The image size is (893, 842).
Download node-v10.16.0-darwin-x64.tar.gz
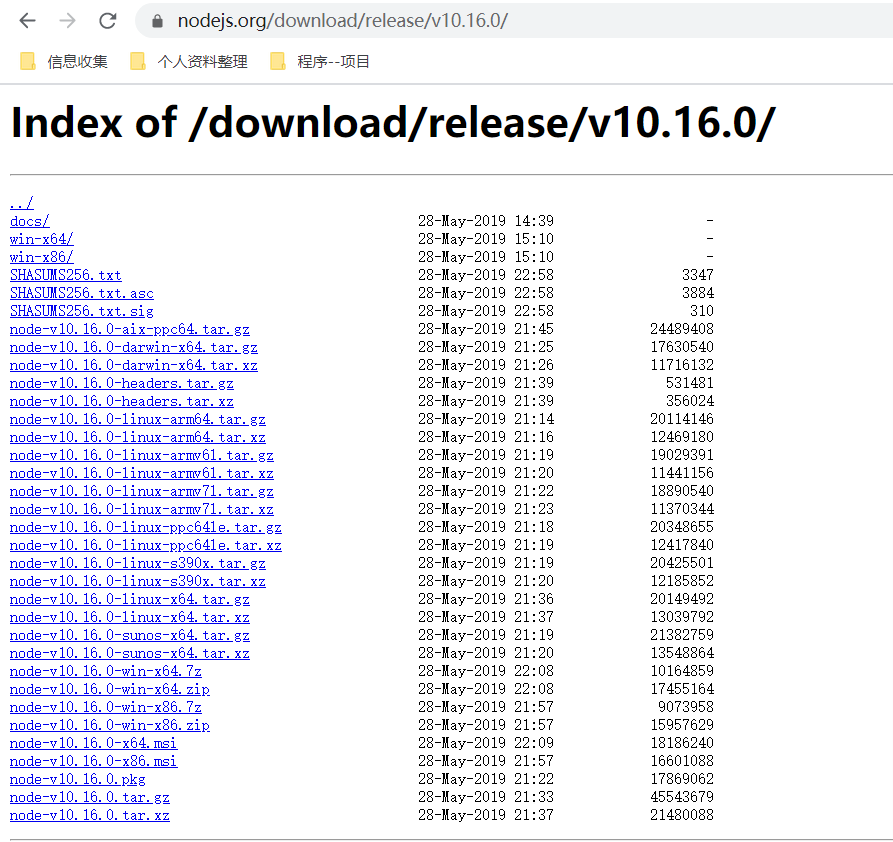coord(134,347)
